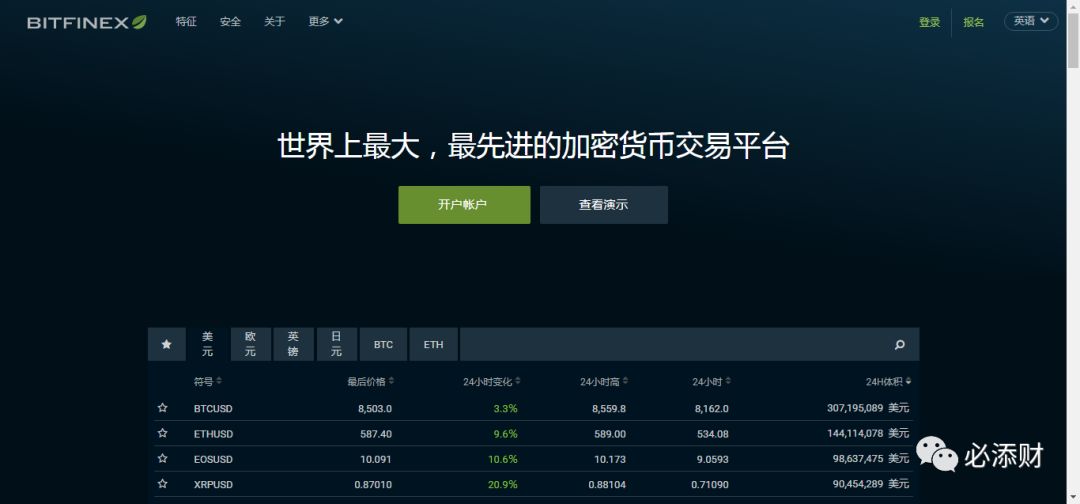Favorite the ETHUSD row star

click(163, 434)
